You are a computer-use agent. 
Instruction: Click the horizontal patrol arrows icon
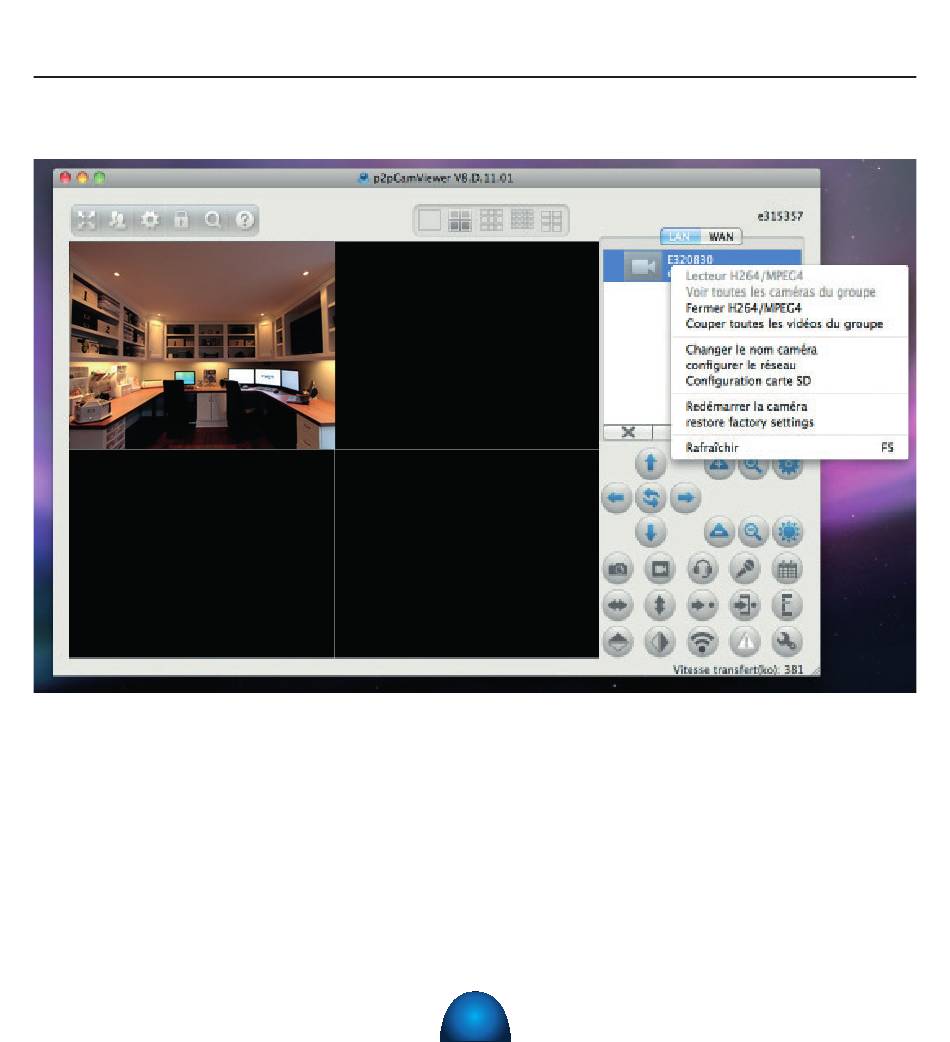click(618, 605)
